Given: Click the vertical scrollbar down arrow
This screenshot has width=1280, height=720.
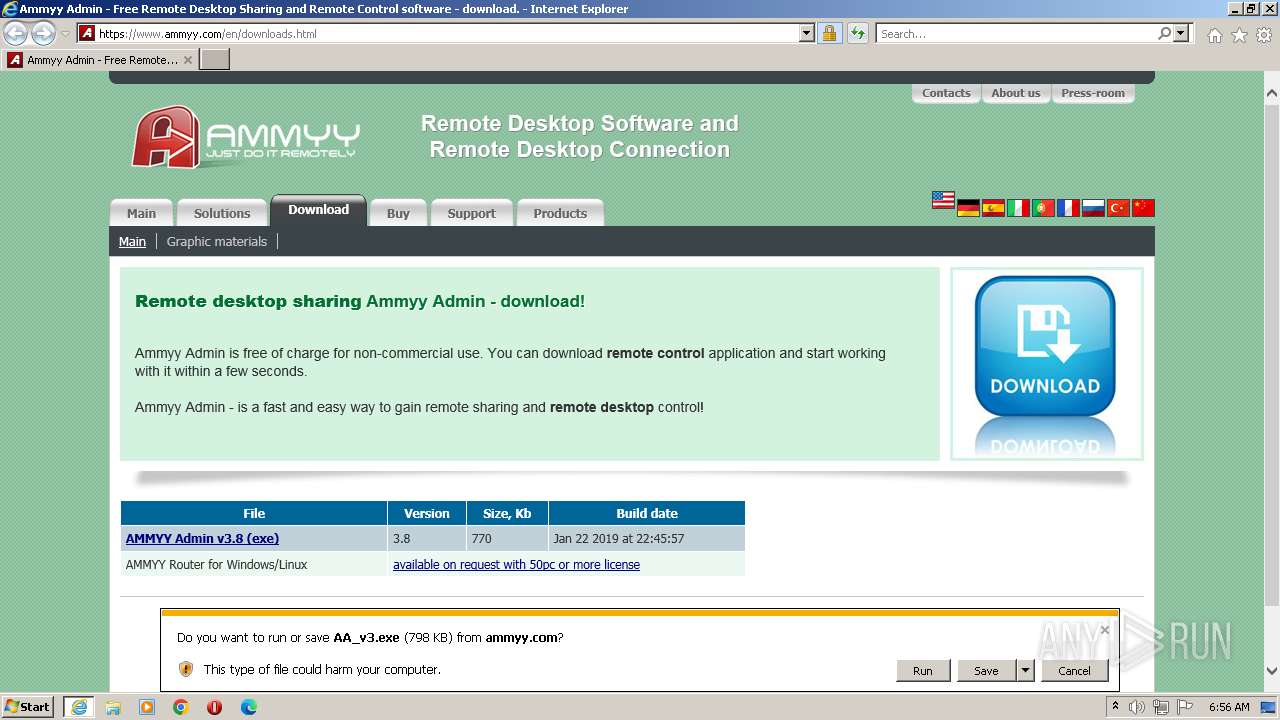Looking at the screenshot, I should coord(1272,671).
